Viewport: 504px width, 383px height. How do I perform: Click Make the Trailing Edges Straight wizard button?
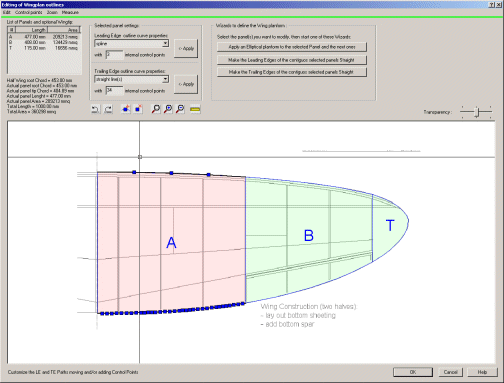[292, 72]
